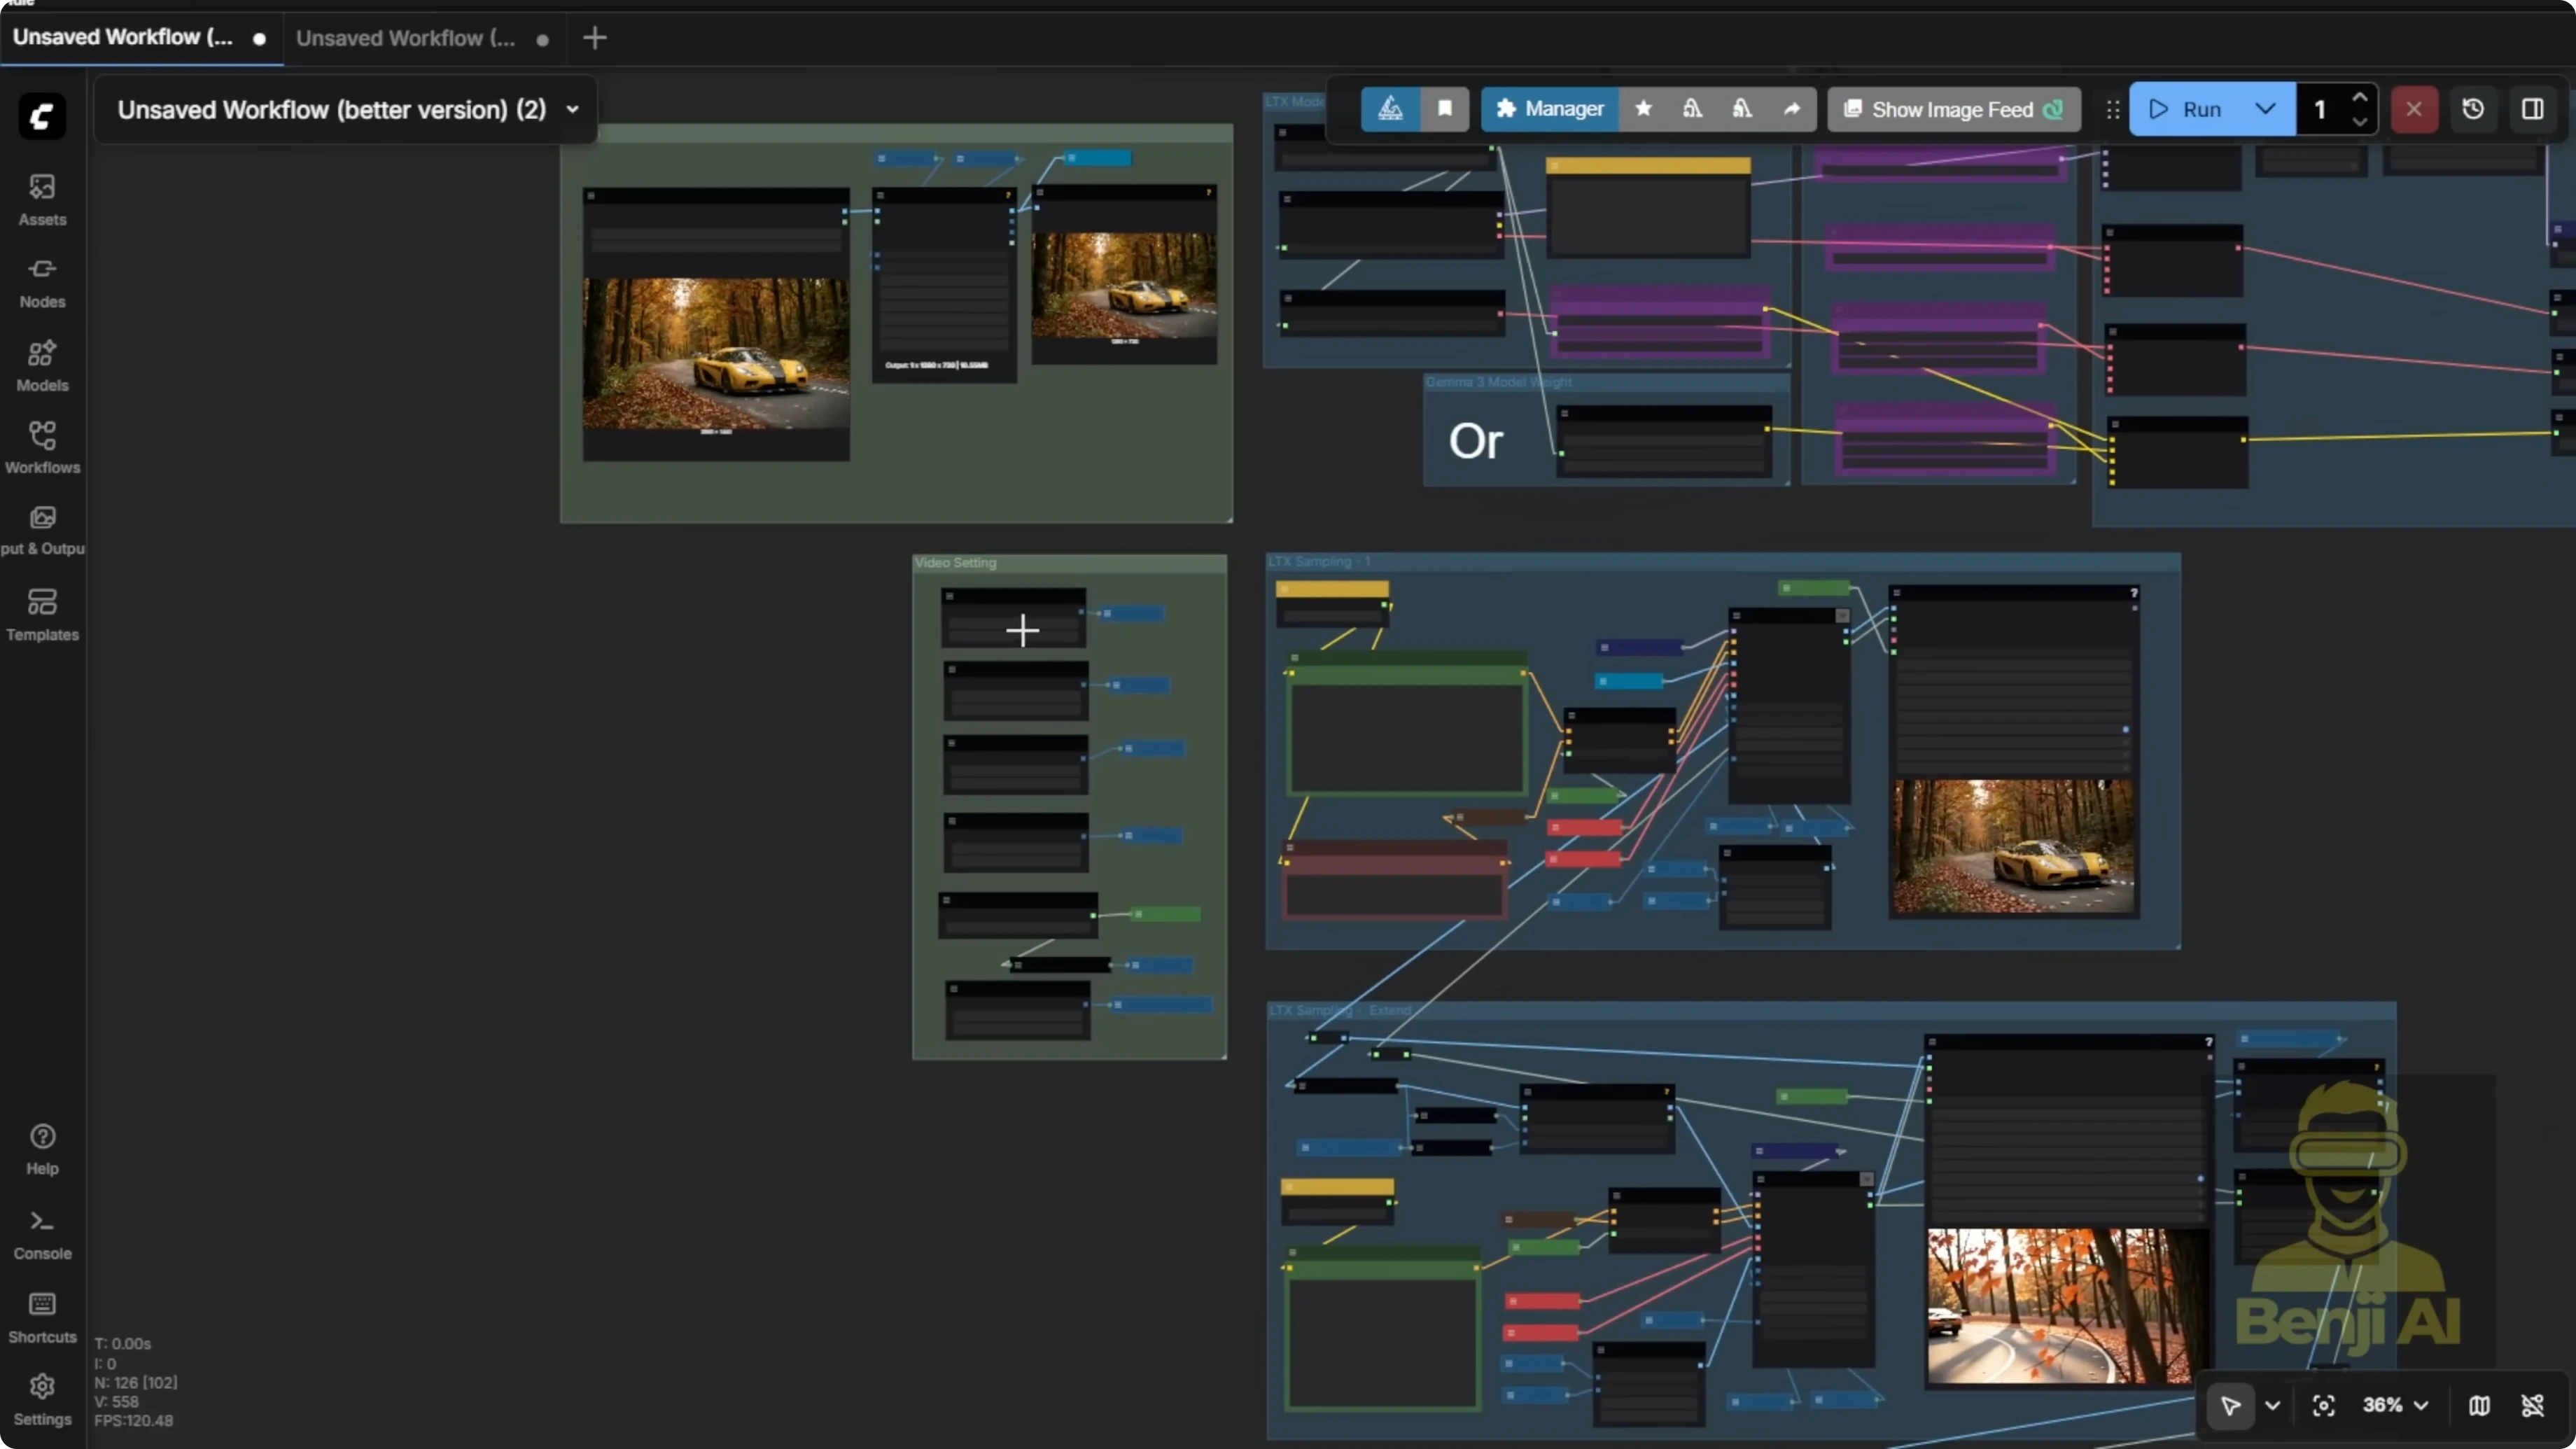Viewport: 2576px width, 1449px height.
Task: Expand the workflow title dropdown chevron
Action: (x=572, y=109)
